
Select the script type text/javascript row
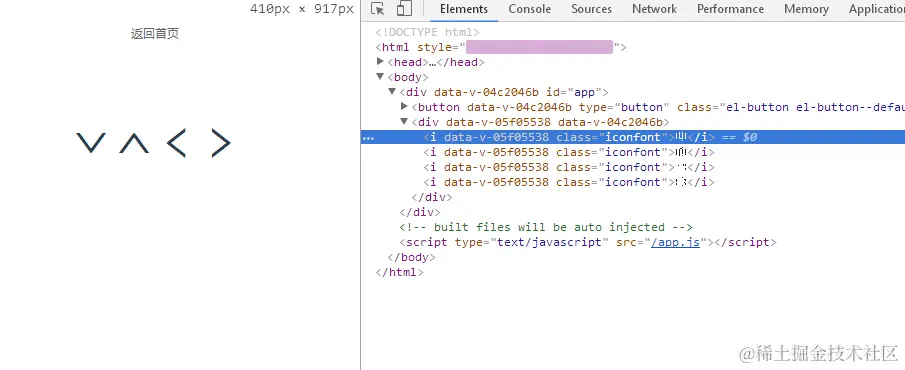[588, 242]
